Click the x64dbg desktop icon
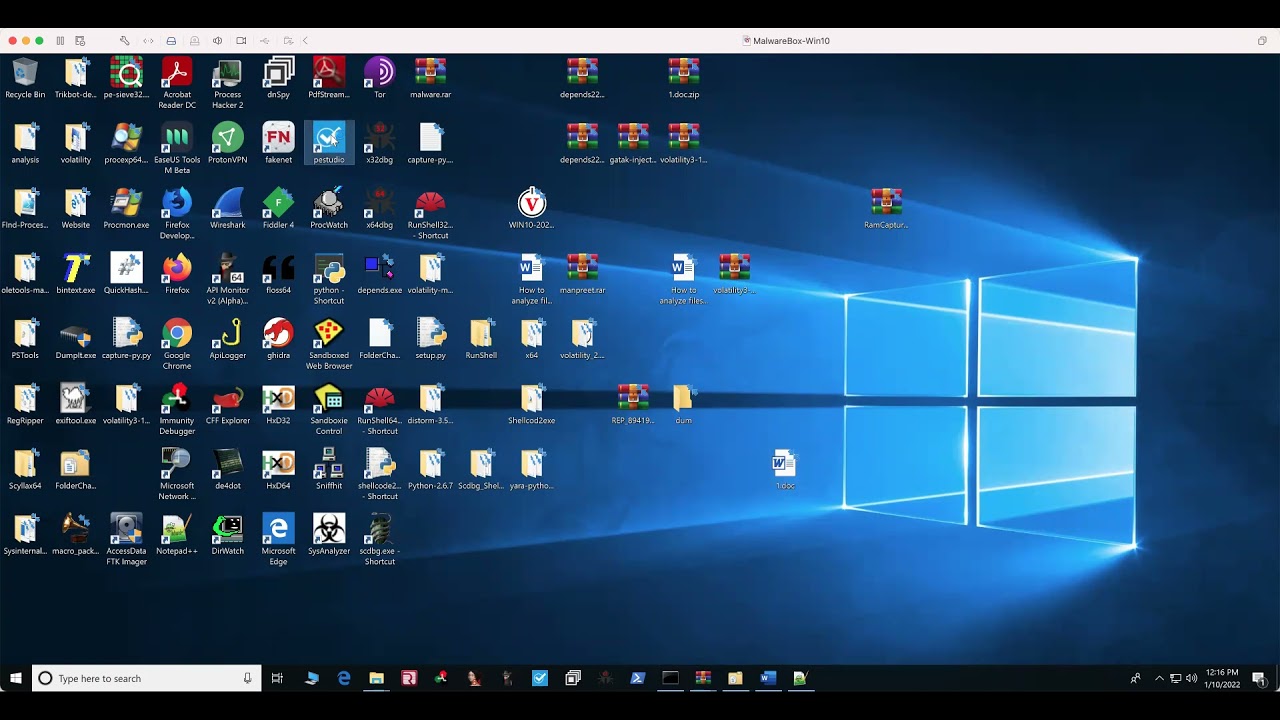1280x720 pixels. pos(379,208)
